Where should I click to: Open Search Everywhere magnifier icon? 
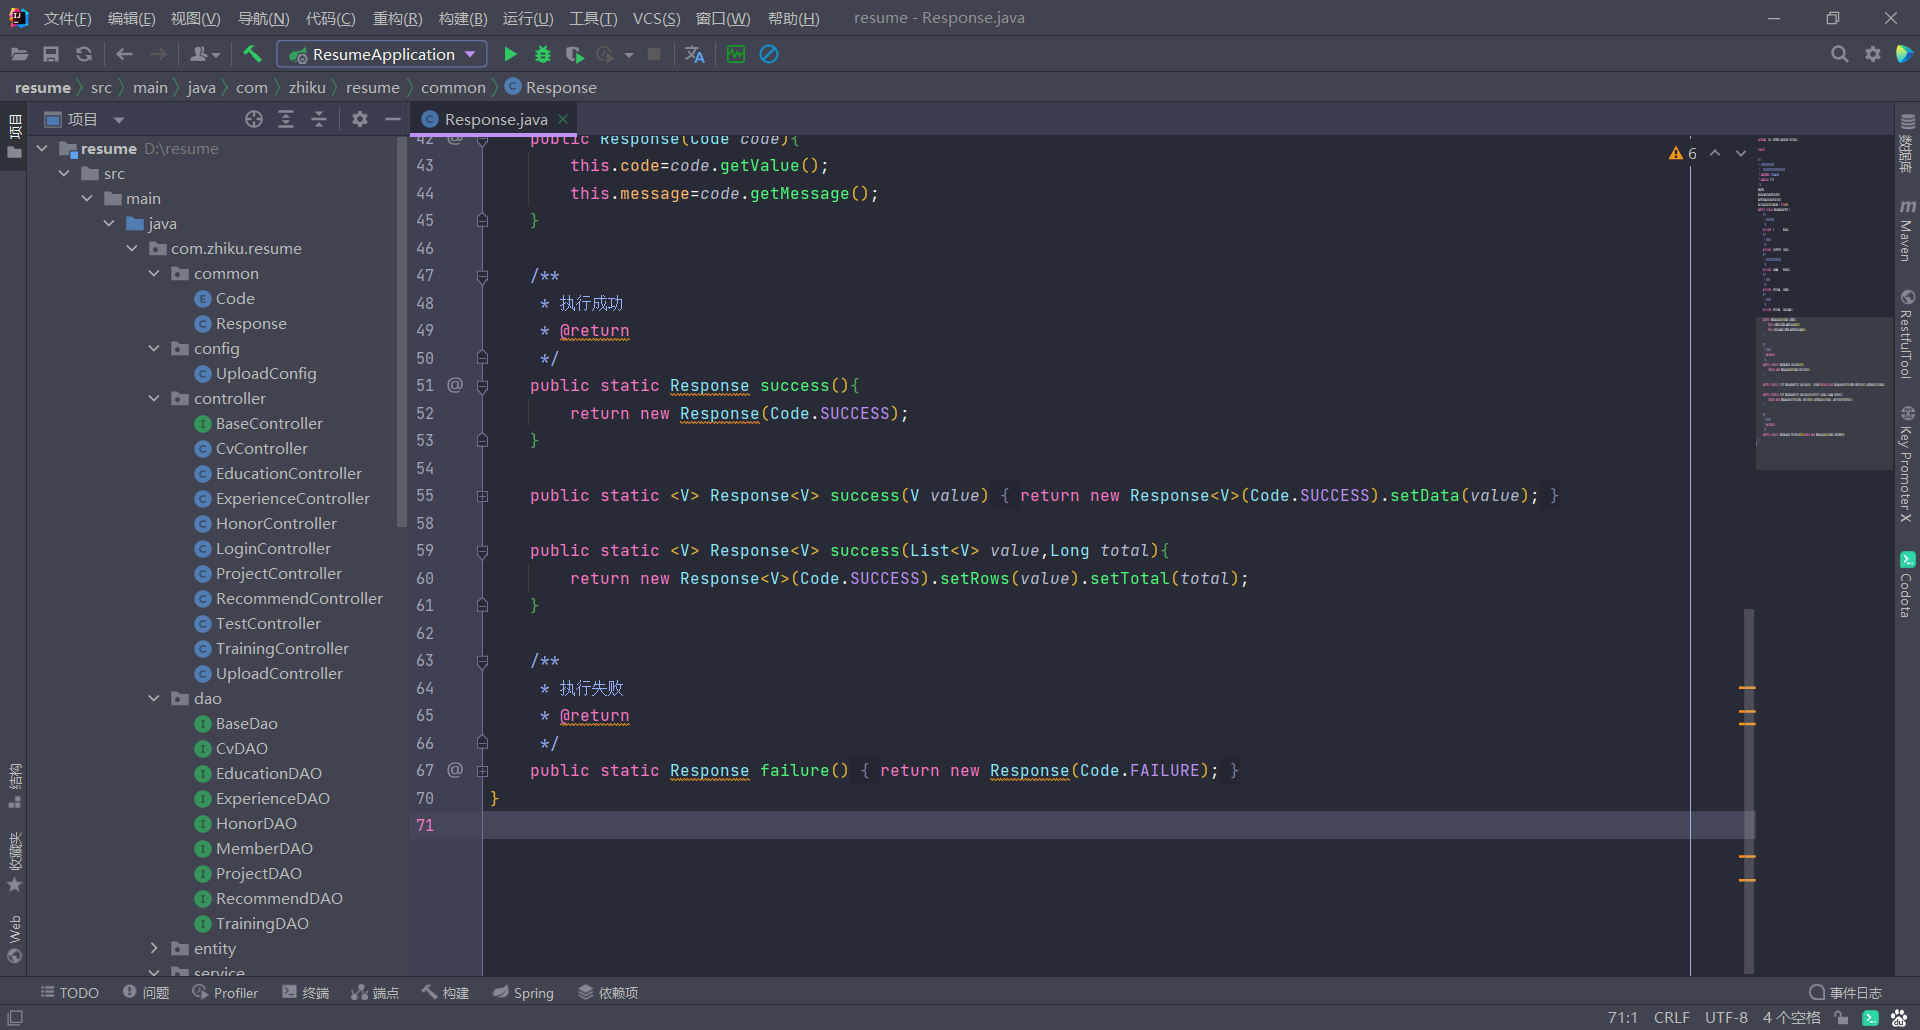pos(1839,55)
